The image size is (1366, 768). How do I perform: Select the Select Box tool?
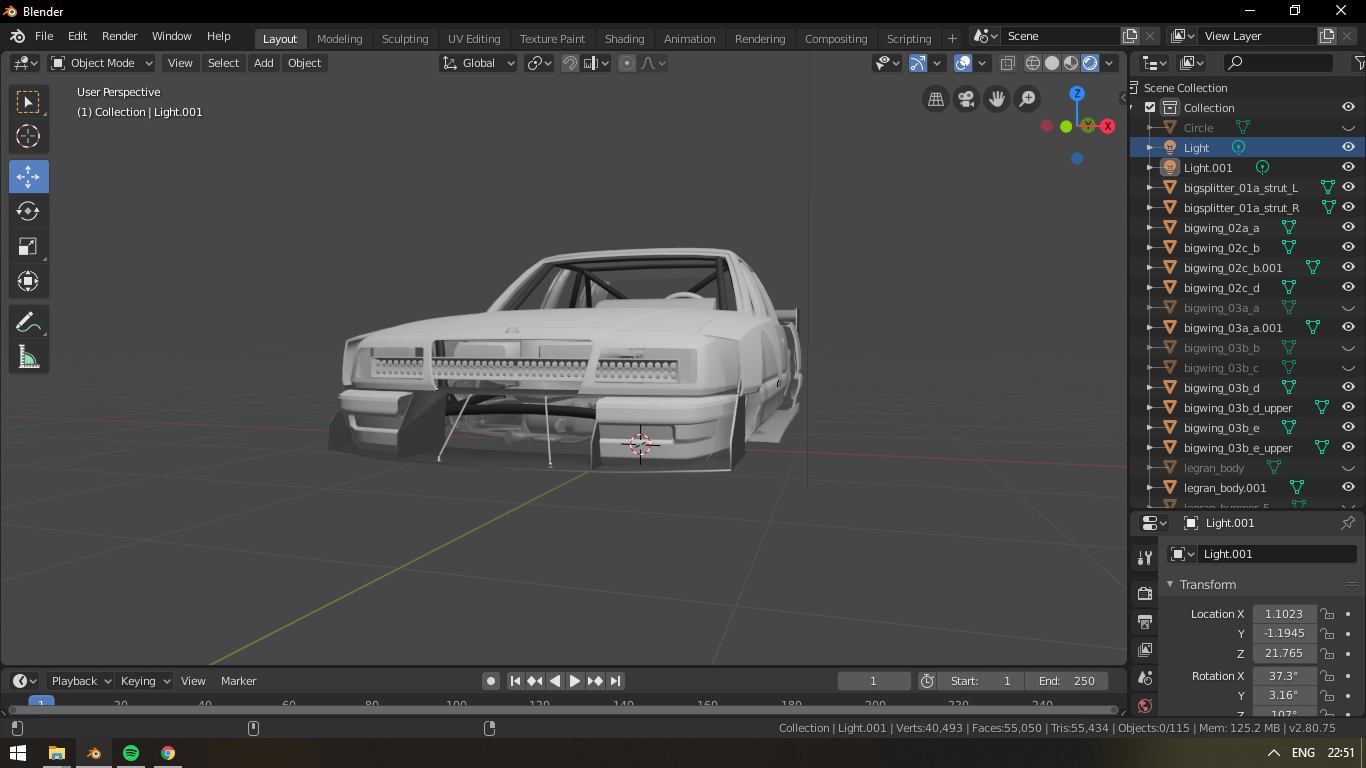tap(28, 102)
